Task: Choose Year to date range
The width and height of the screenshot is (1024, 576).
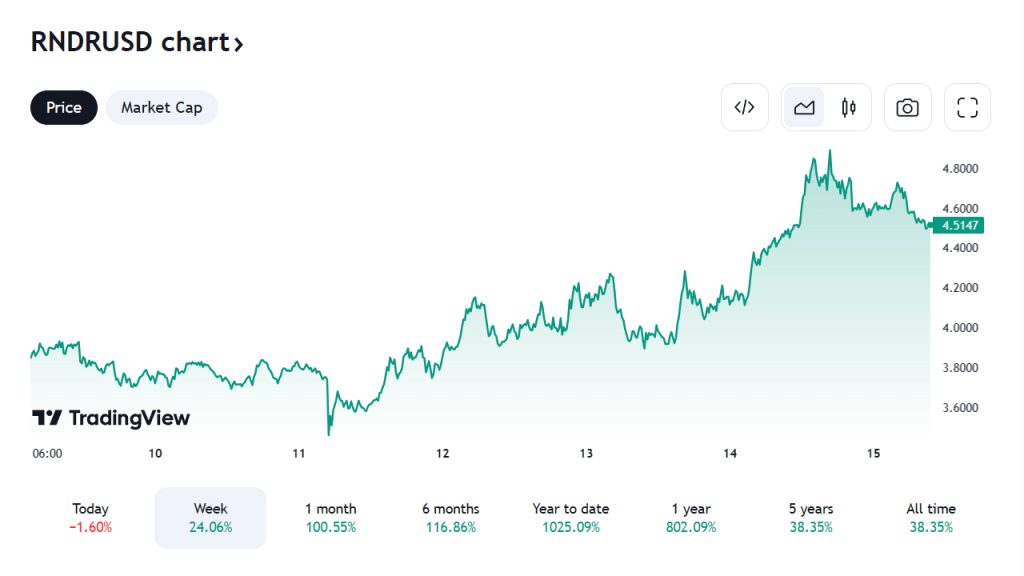Action: click(x=570, y=517)
